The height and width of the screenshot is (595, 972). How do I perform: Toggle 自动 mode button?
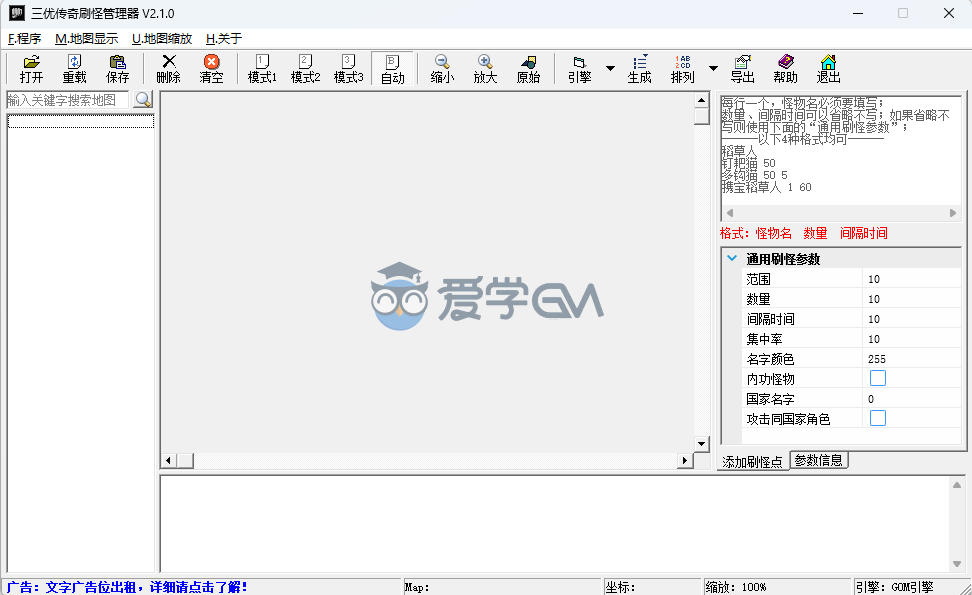pyautogui.click(x=392, y=69)
